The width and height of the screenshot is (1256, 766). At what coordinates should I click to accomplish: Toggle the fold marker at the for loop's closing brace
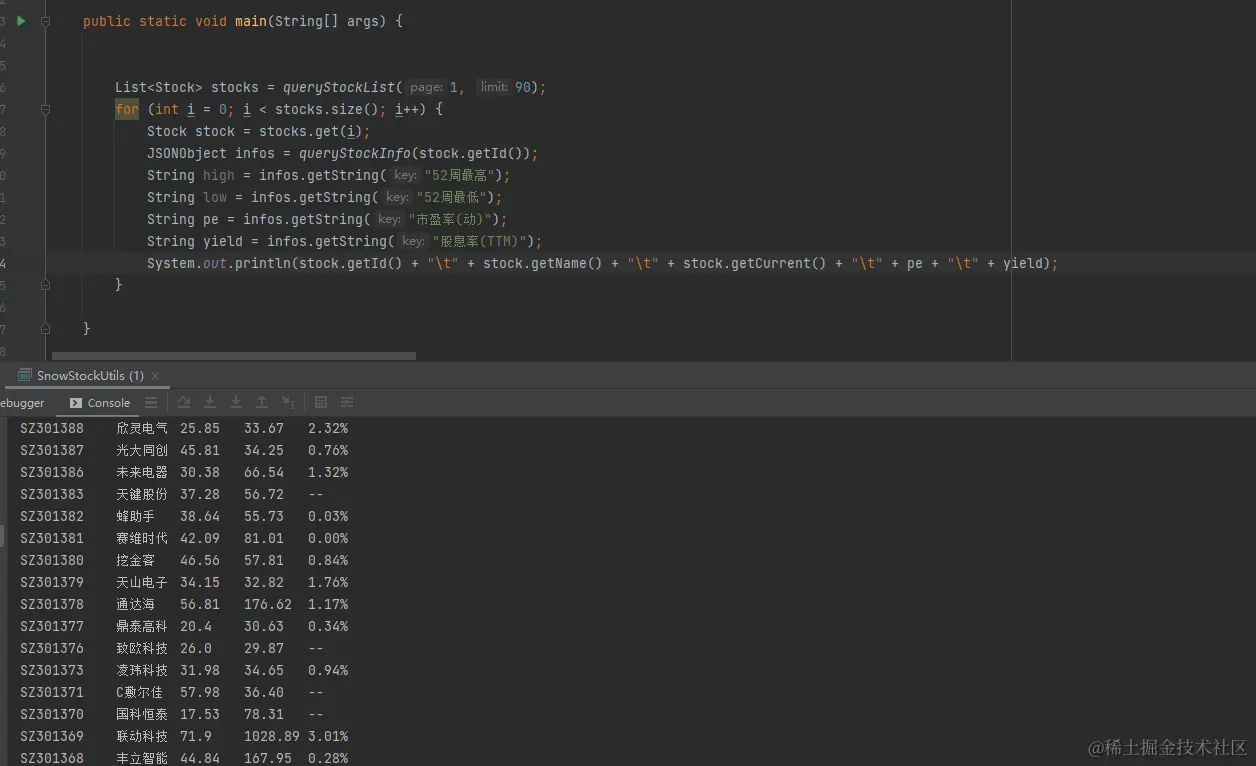[x=46, y=285]
